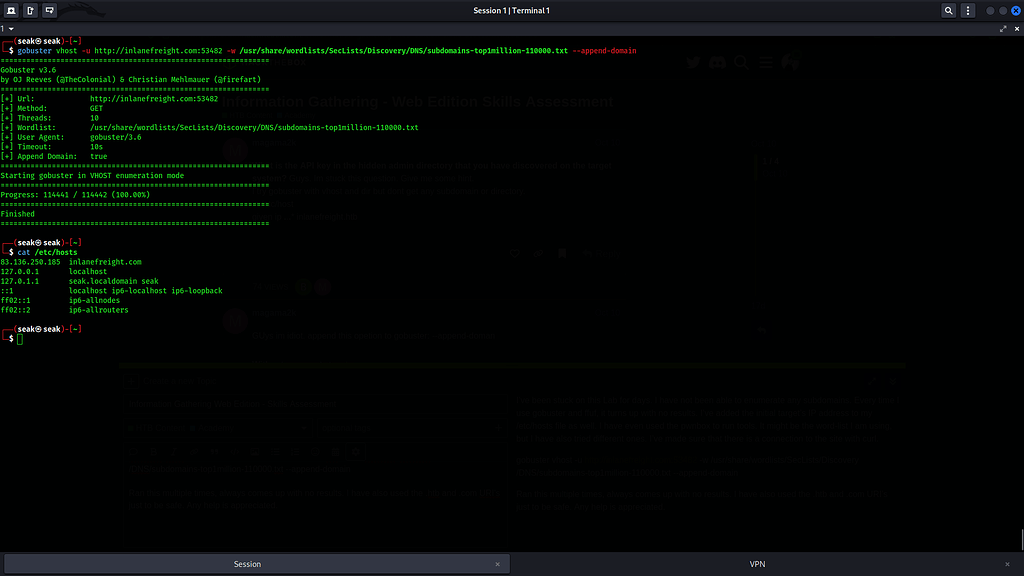
Task: Close the VPN tab with its x button
Action: [x=1007, y=563]
